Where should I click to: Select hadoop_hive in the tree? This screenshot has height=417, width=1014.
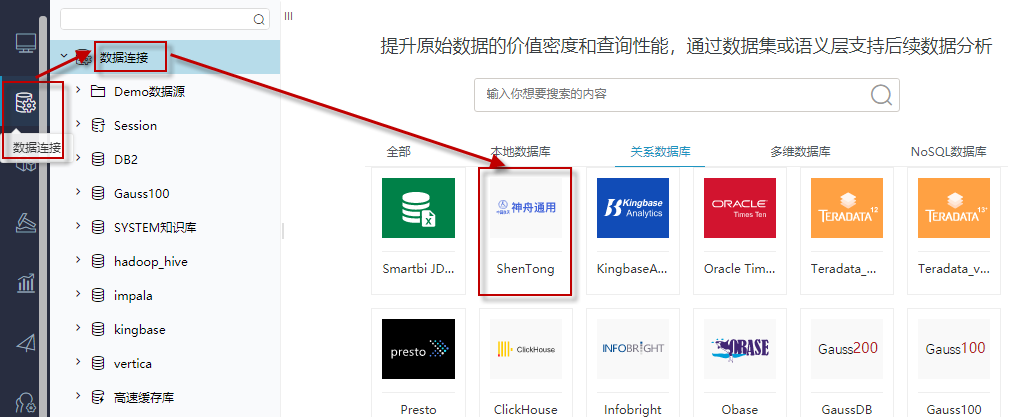151,262
